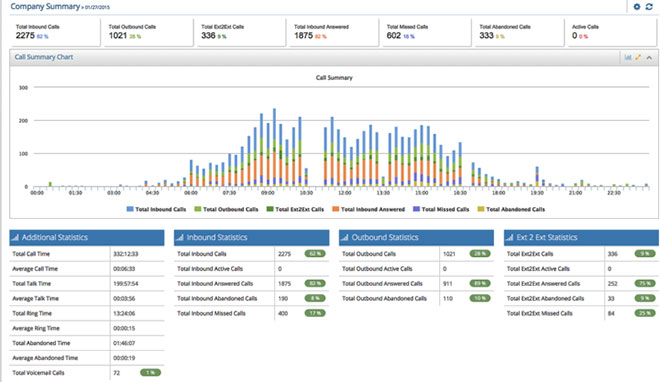Click the Total Outbound Calls 28% badge
Screen dimensions: 660x382
[x=480, y=254]
